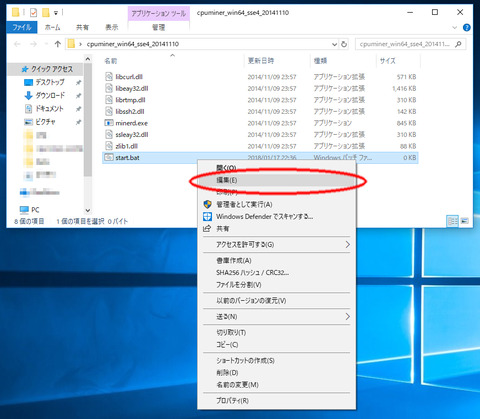The width and height of the screenshot is (480, 419).
Task: Sort by the サイズ column header
Action: click(388, 61)
